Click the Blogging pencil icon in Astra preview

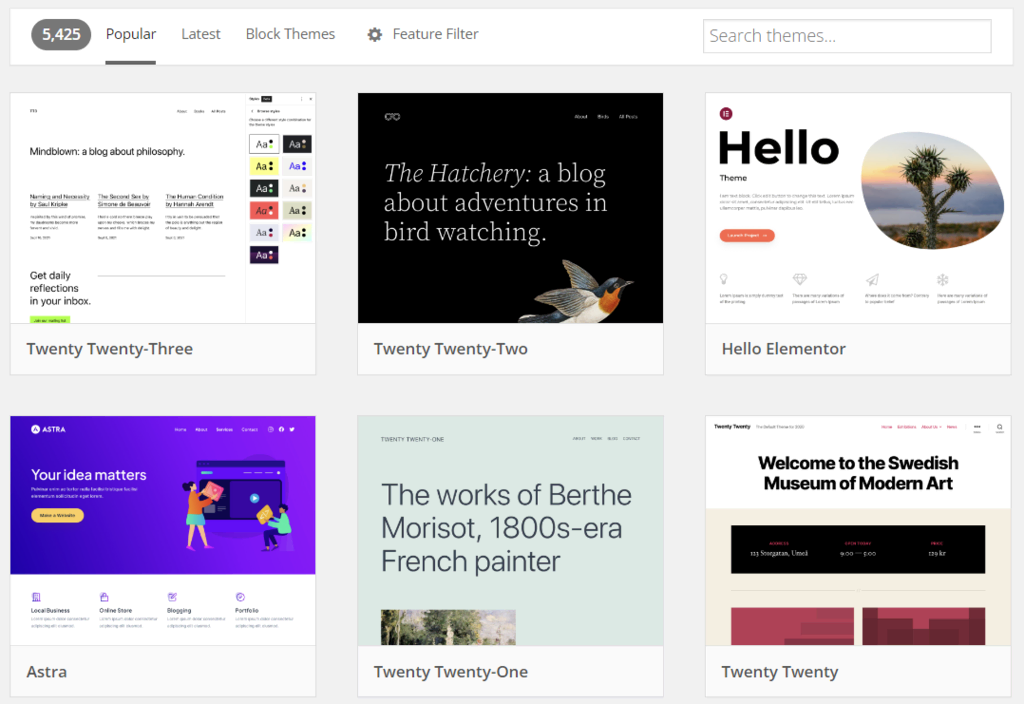pos(173,597)
